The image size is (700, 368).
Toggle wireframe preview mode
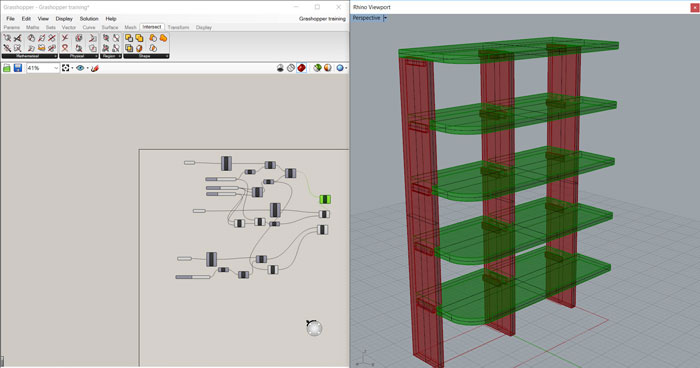click(291, 68)
